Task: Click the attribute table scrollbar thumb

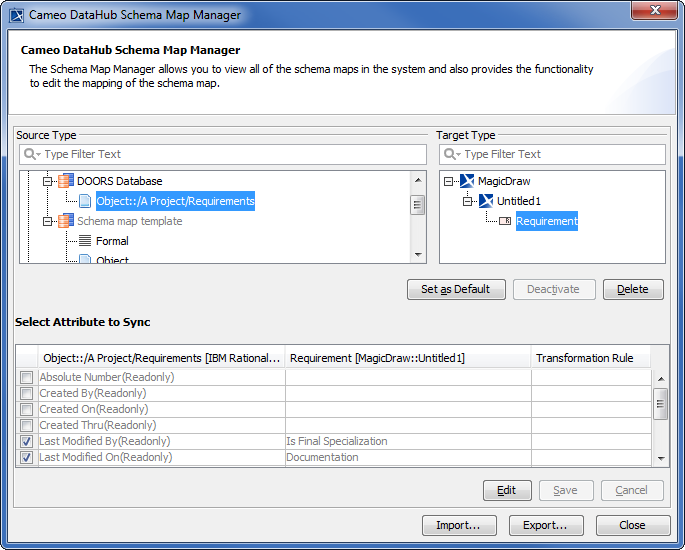Action: coord(661,404)
